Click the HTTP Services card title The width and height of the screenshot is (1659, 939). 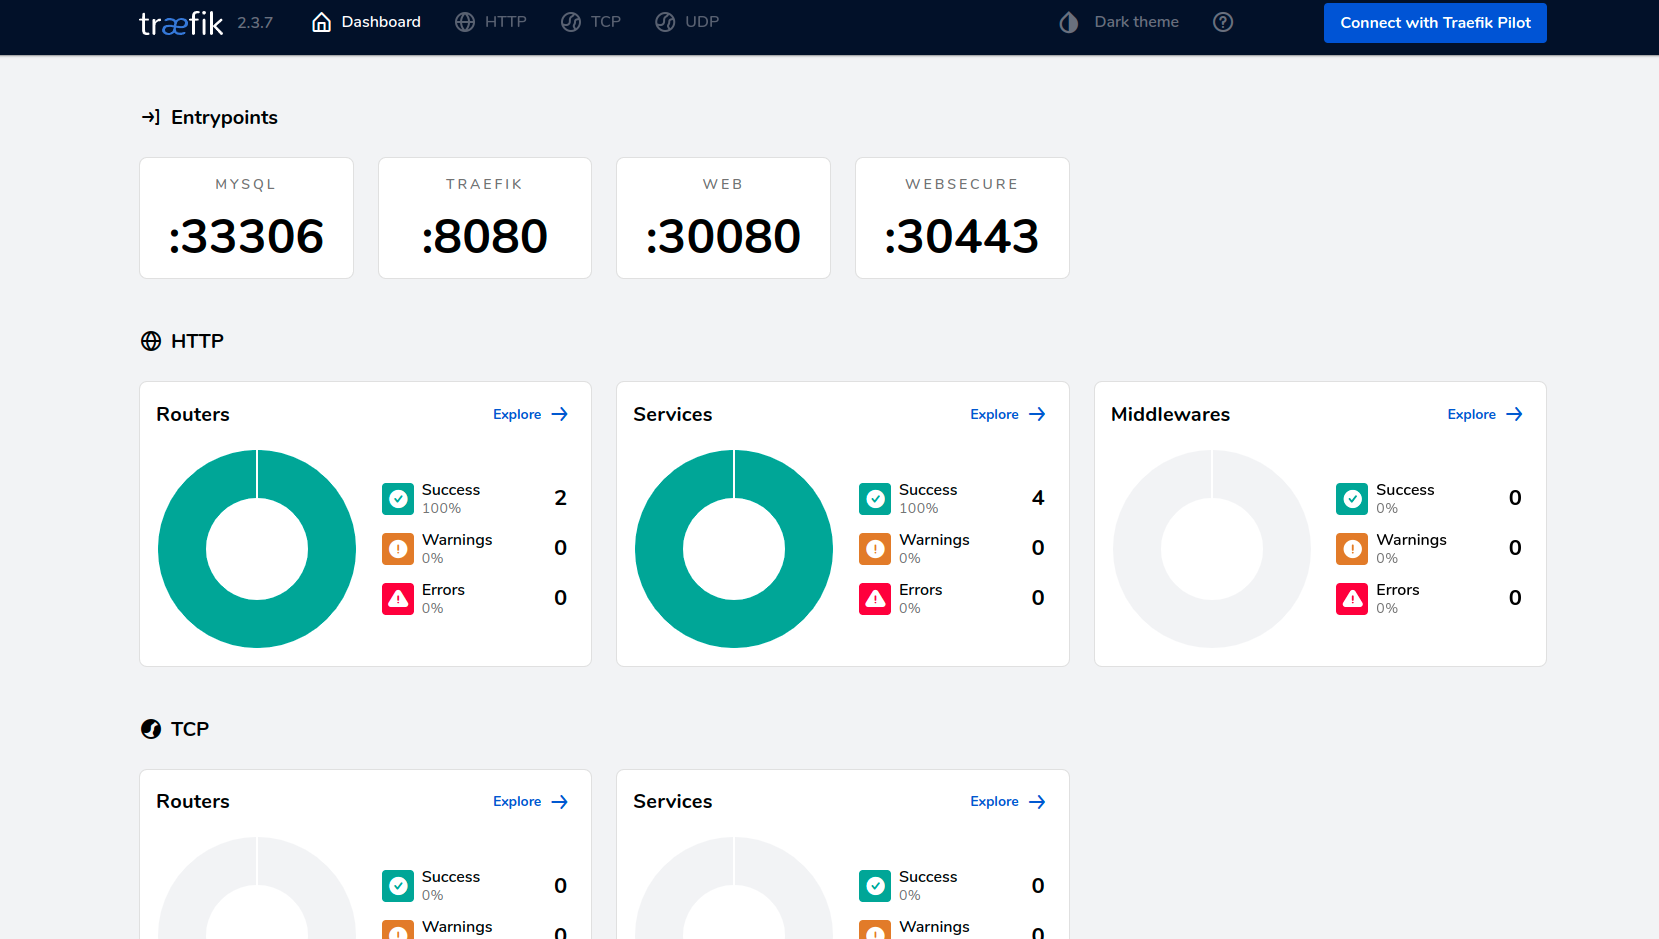tap(673, 414)
